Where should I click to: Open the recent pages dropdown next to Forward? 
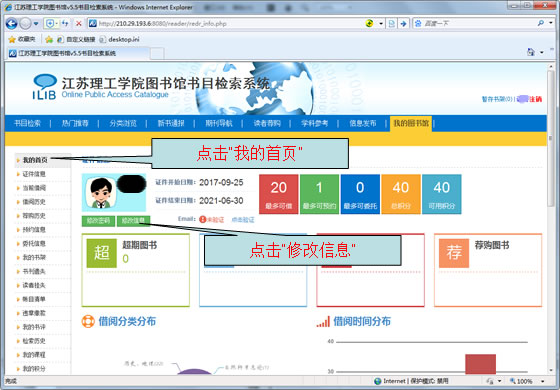pos(36,24)
